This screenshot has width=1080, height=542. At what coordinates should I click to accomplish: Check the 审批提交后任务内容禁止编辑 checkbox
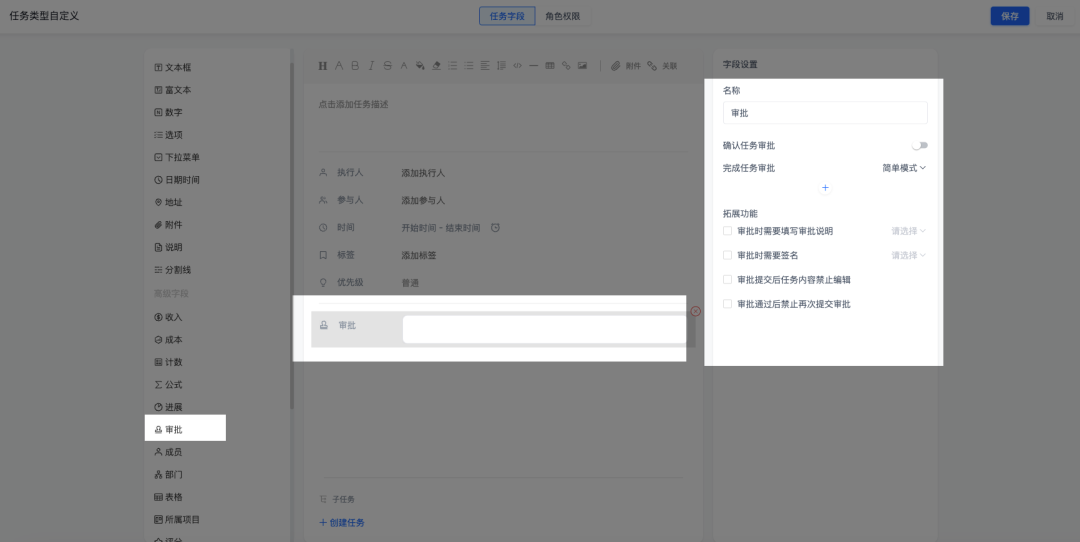point(728,280)
